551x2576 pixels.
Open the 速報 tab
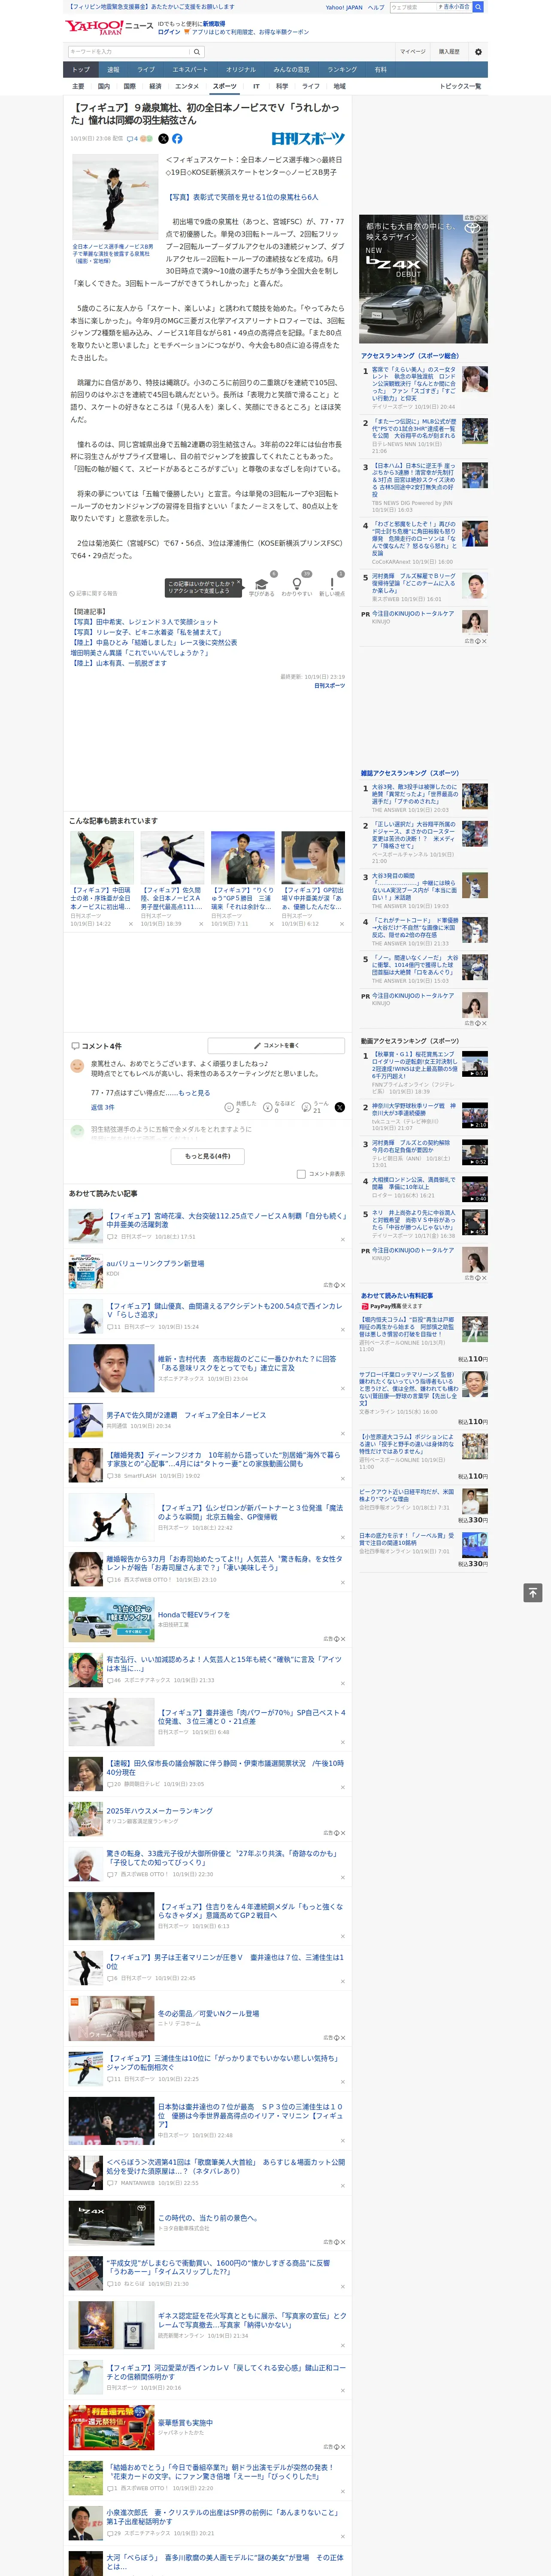coord(113,70)
